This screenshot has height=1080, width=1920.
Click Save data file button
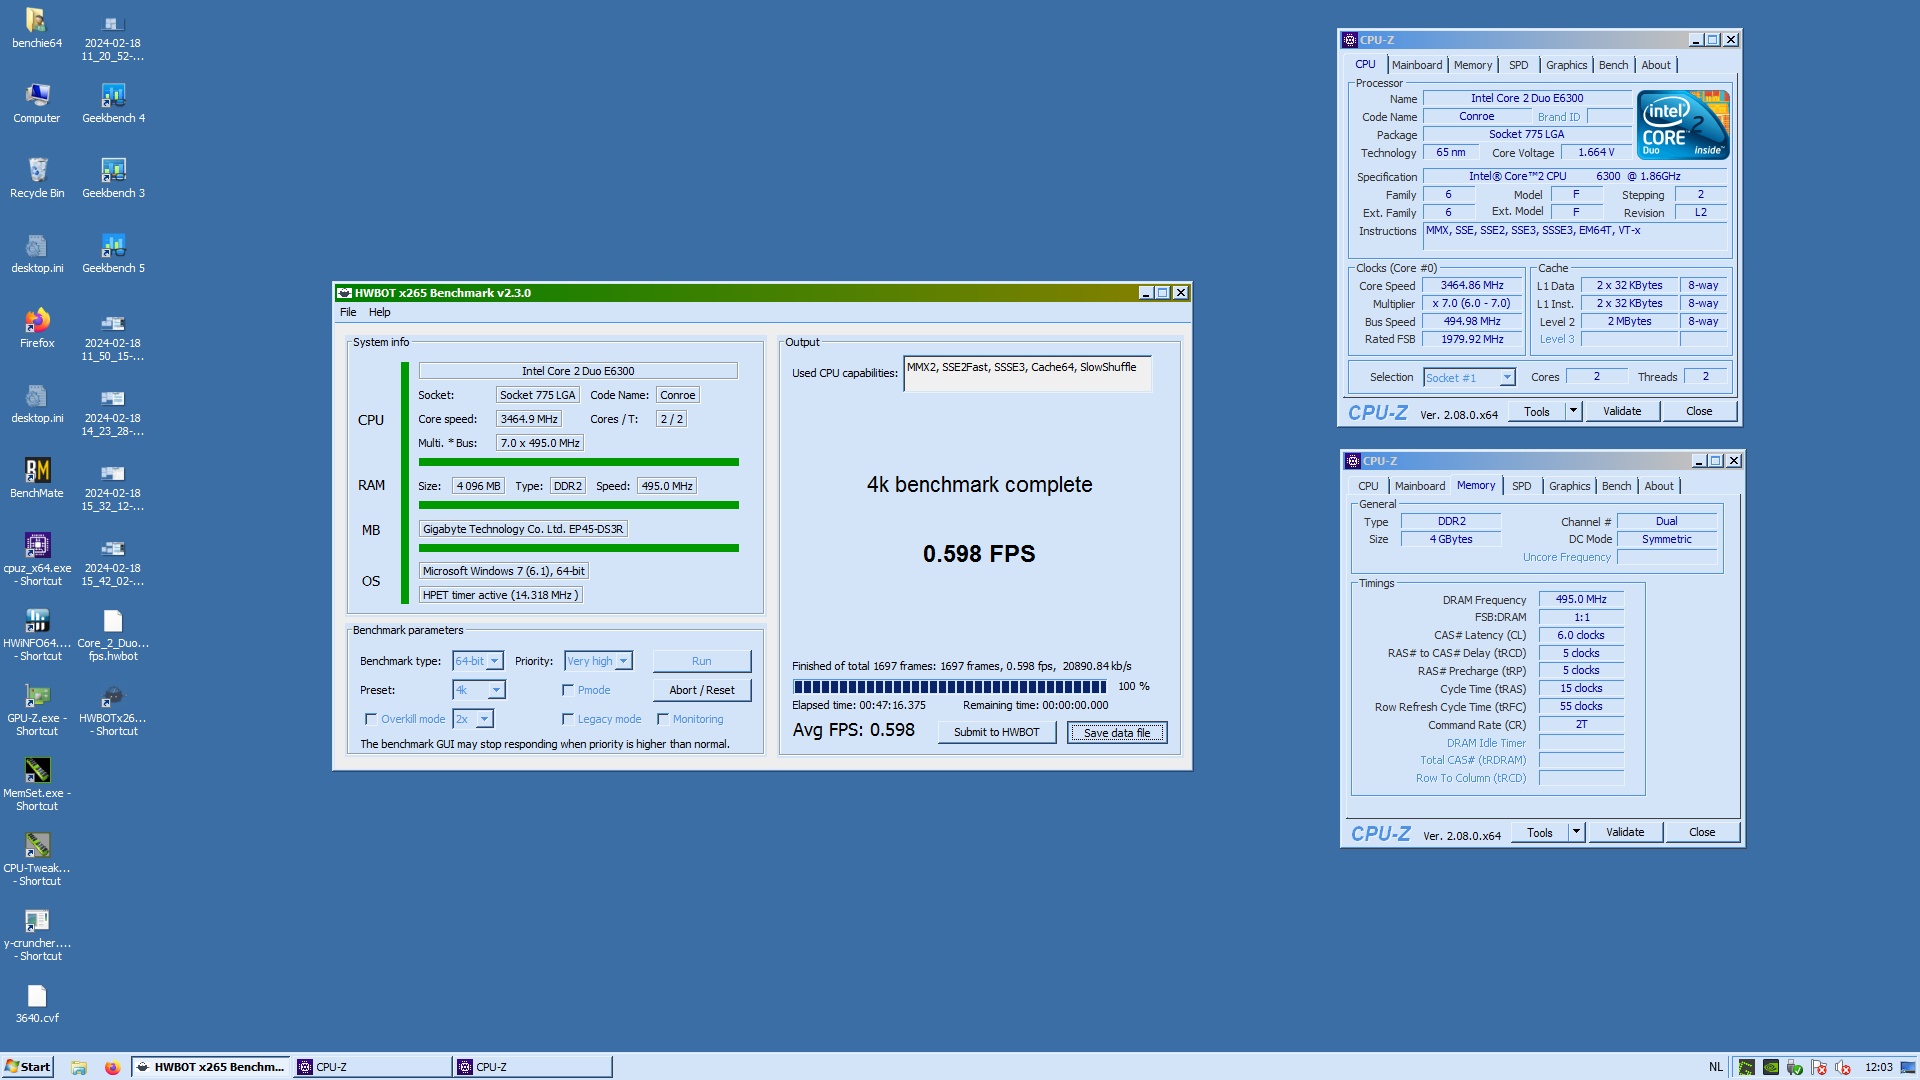[1117, 732]
